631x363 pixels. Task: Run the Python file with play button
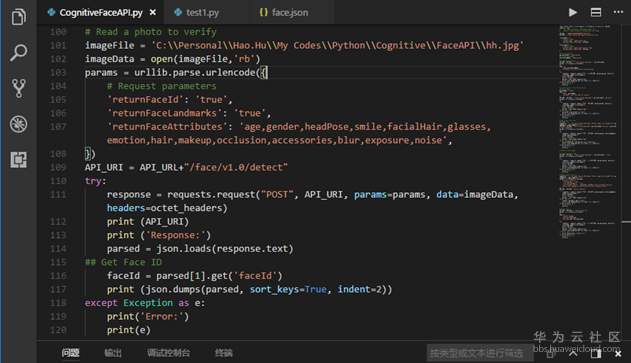pyautogui.click(x=573, y=12)
